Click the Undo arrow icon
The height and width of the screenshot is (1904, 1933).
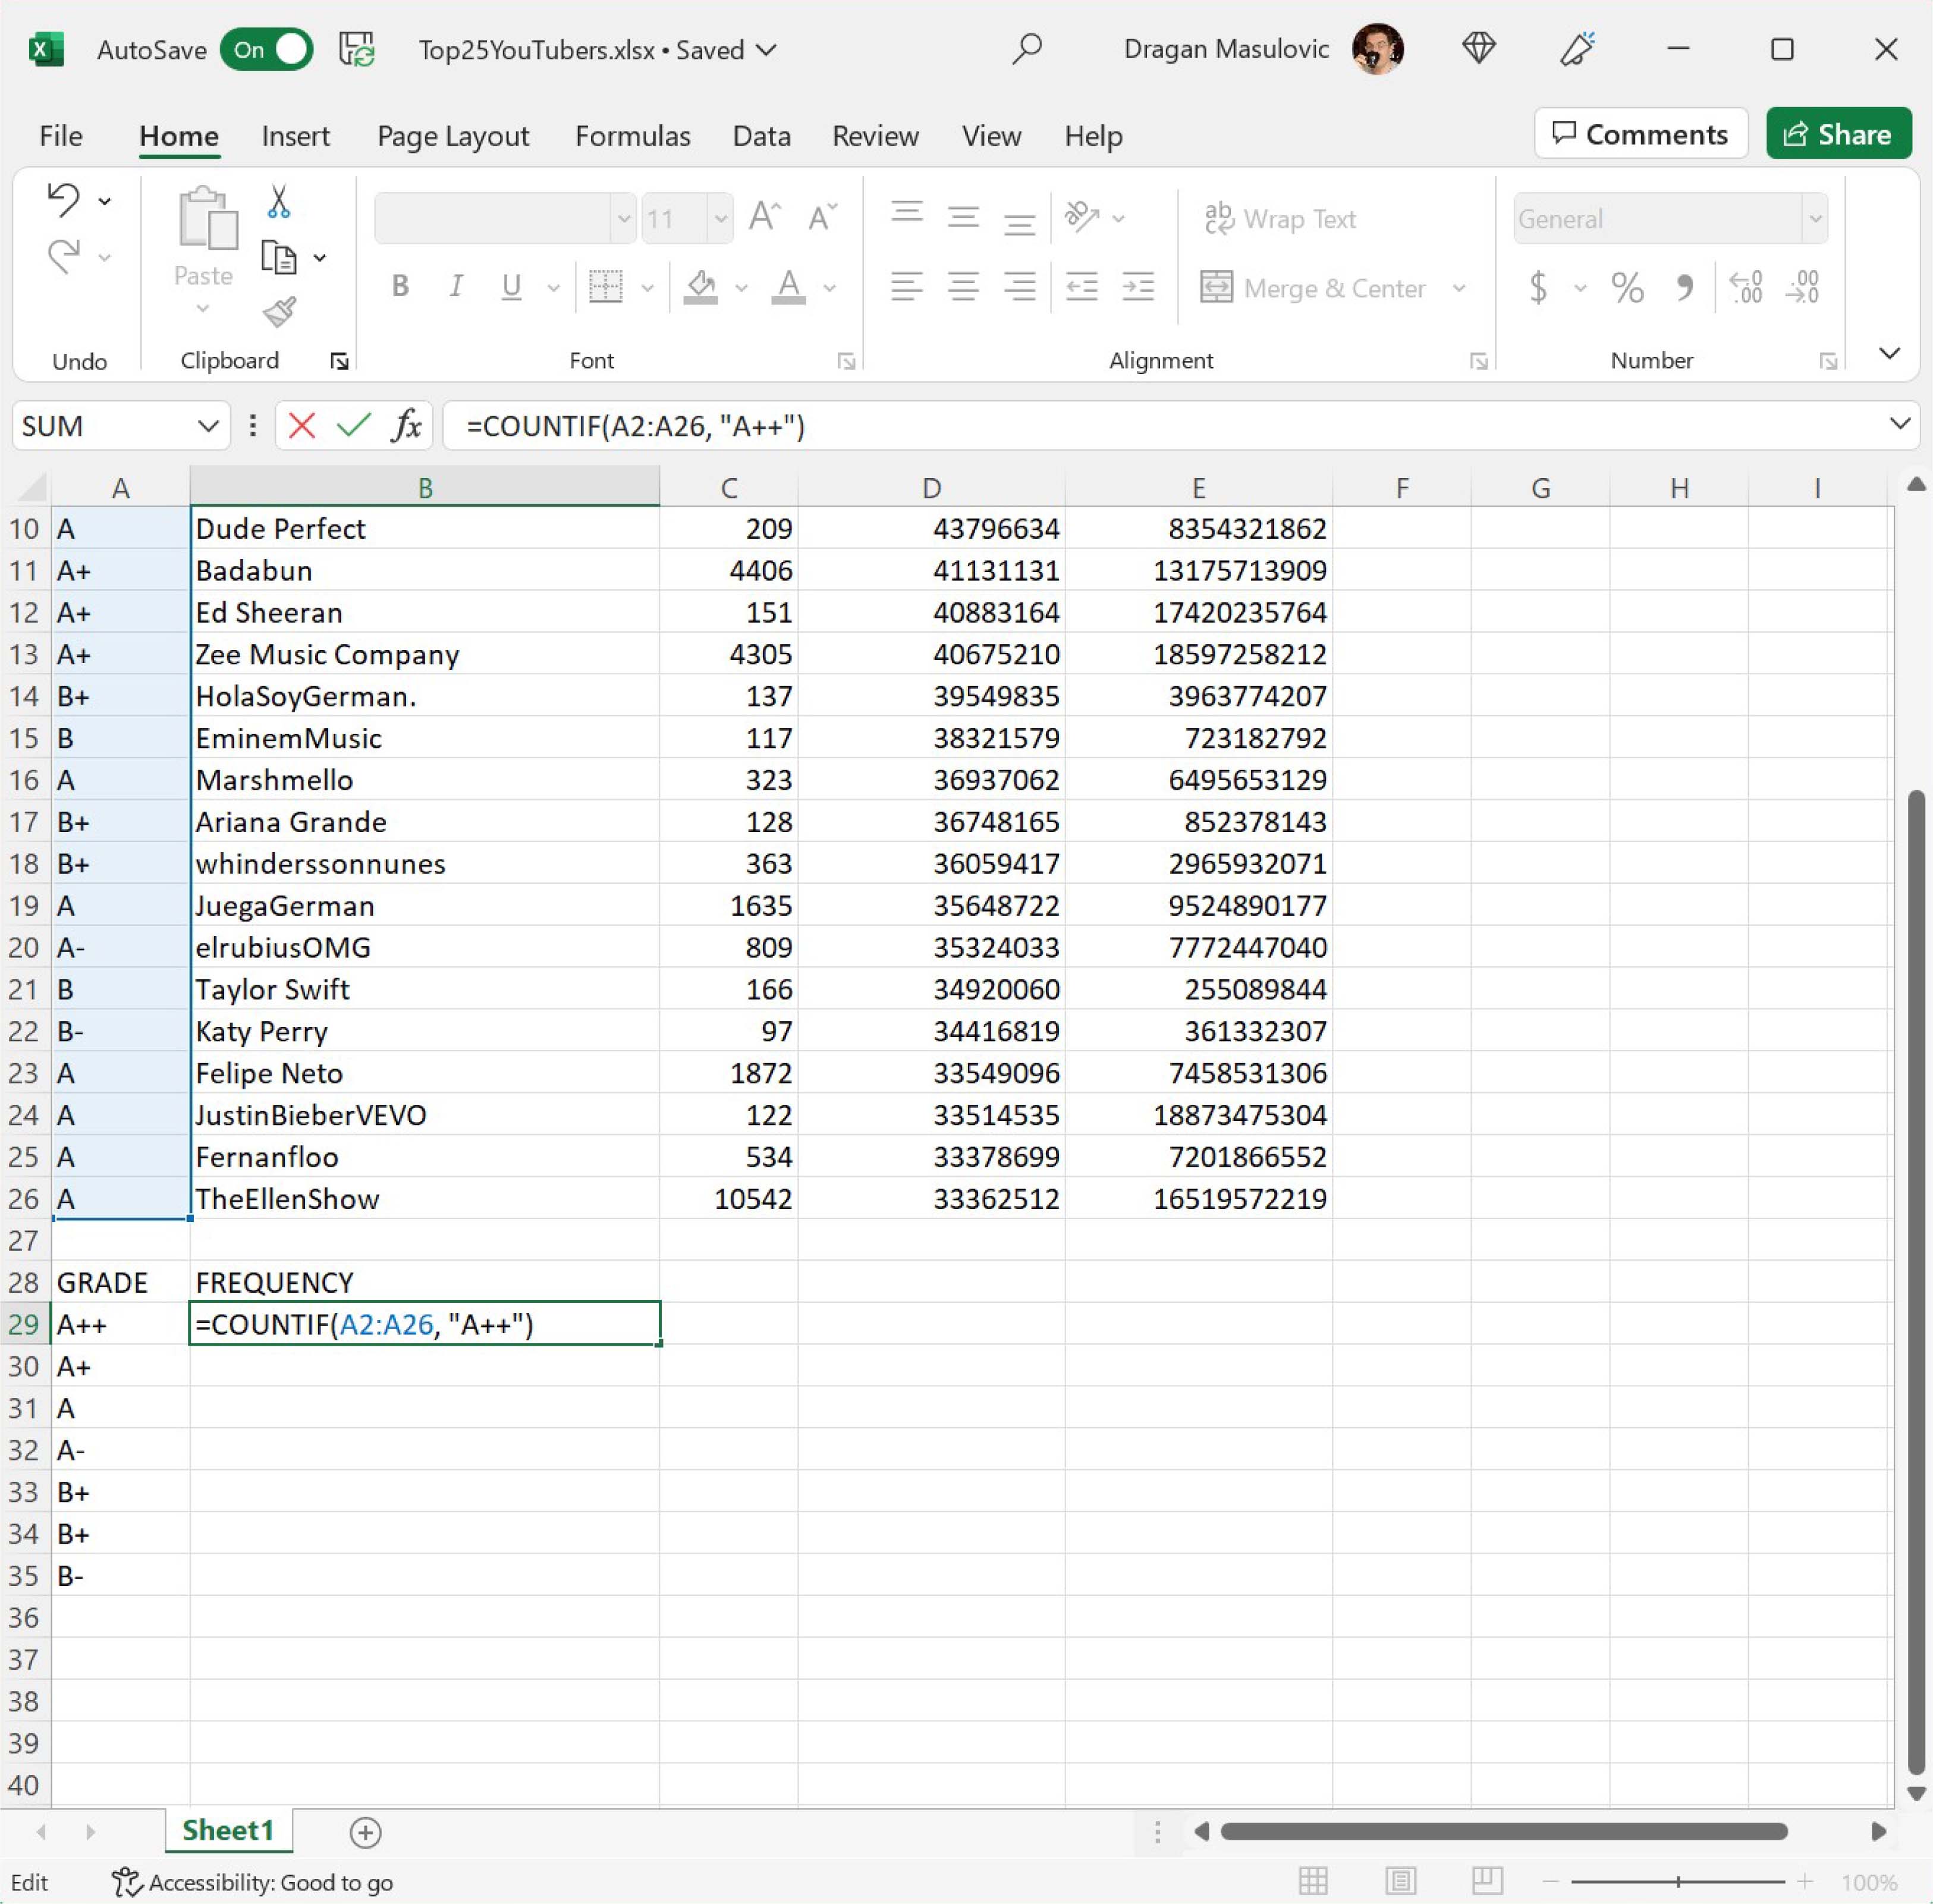pos(63,200)
